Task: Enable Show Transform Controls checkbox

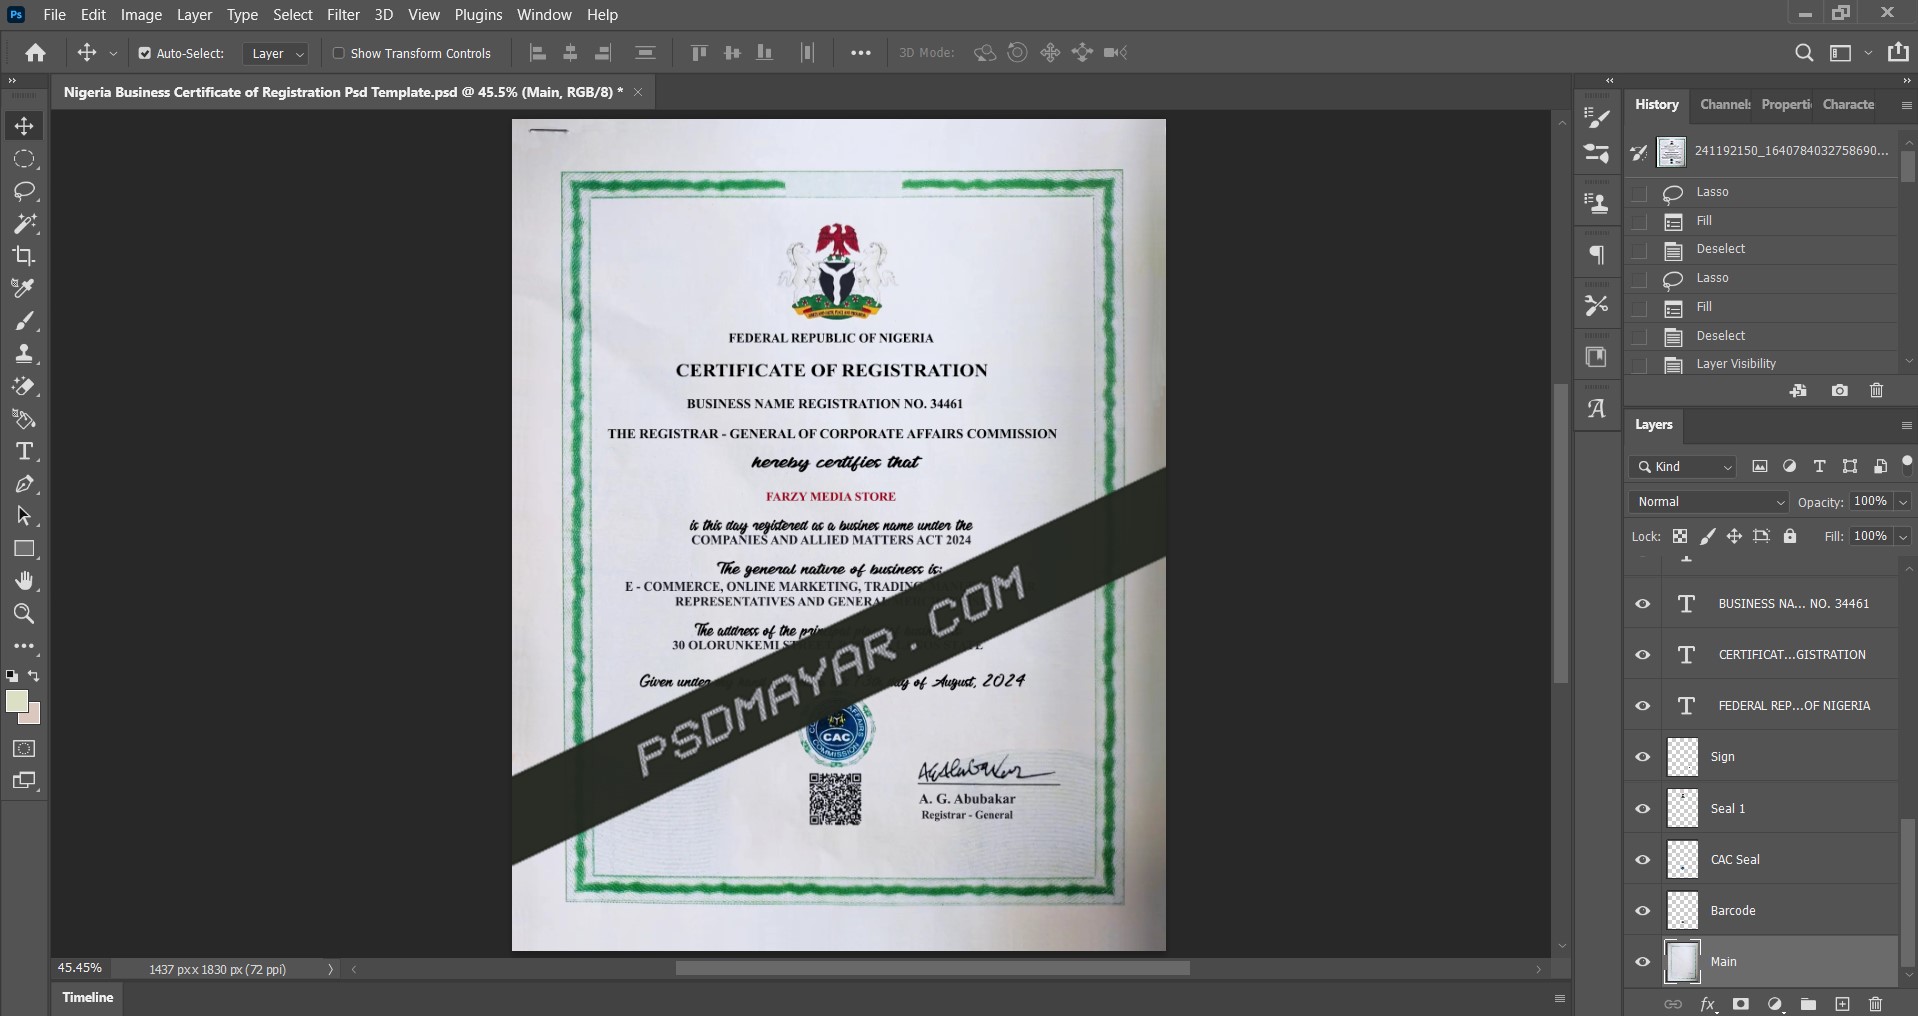Action: (x=338, y=53)
